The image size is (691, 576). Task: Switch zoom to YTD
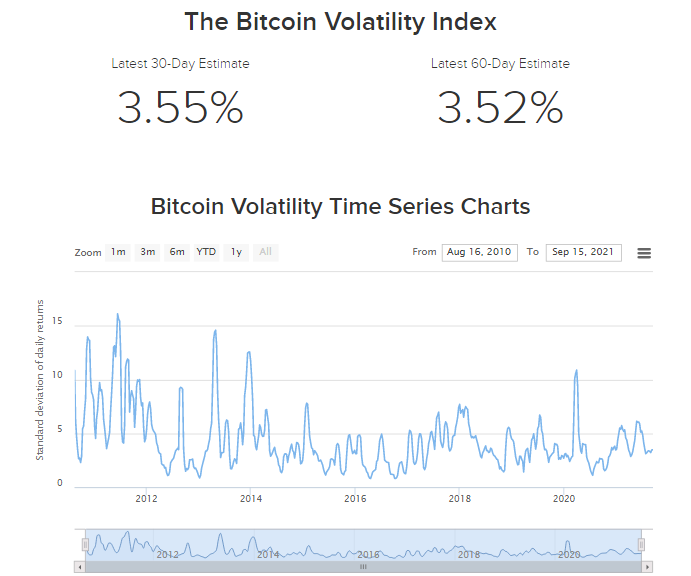[206, 252]
